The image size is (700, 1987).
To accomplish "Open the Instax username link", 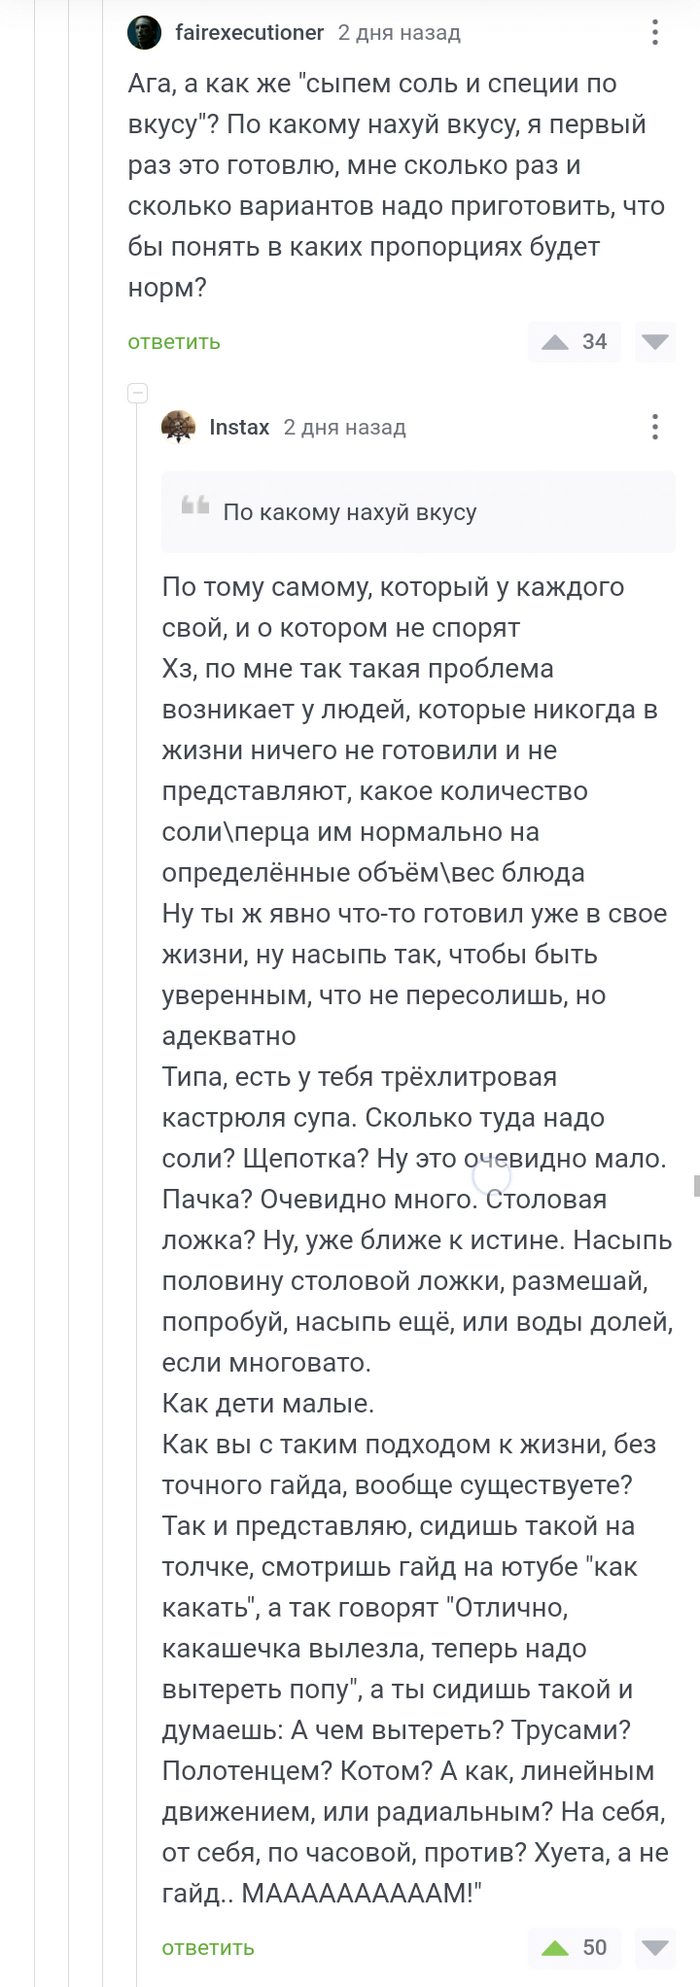I will tap(239, 427).
